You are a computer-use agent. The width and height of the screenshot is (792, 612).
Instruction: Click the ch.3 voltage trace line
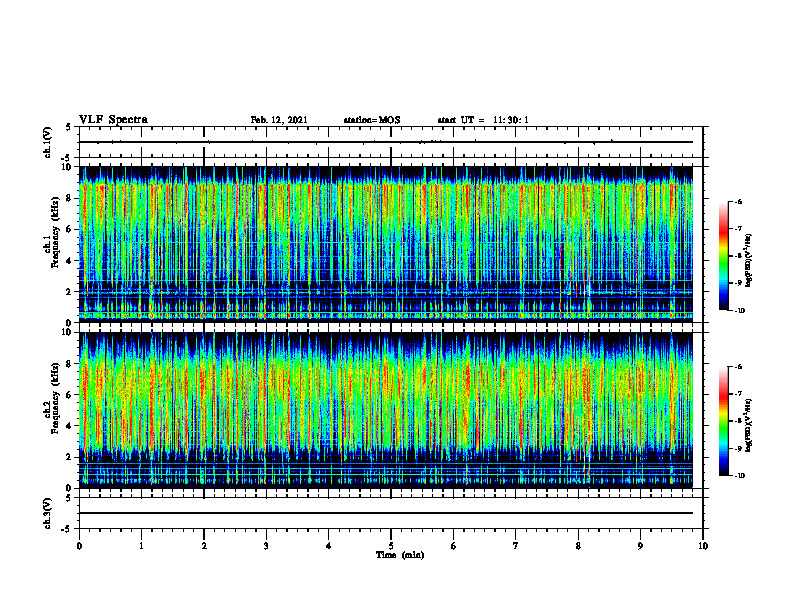[386, 513]
